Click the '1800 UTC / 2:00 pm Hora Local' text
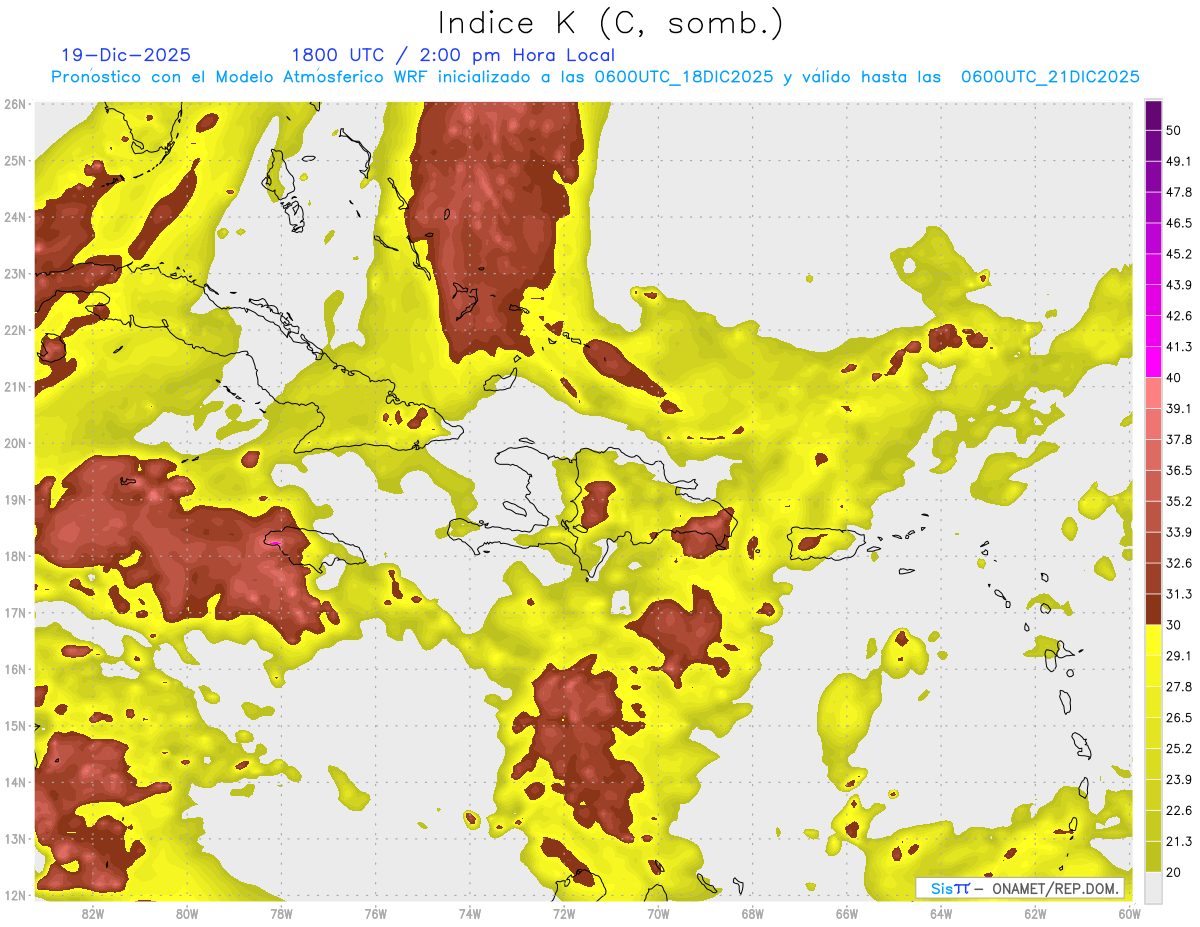 [x=453, y=55]
